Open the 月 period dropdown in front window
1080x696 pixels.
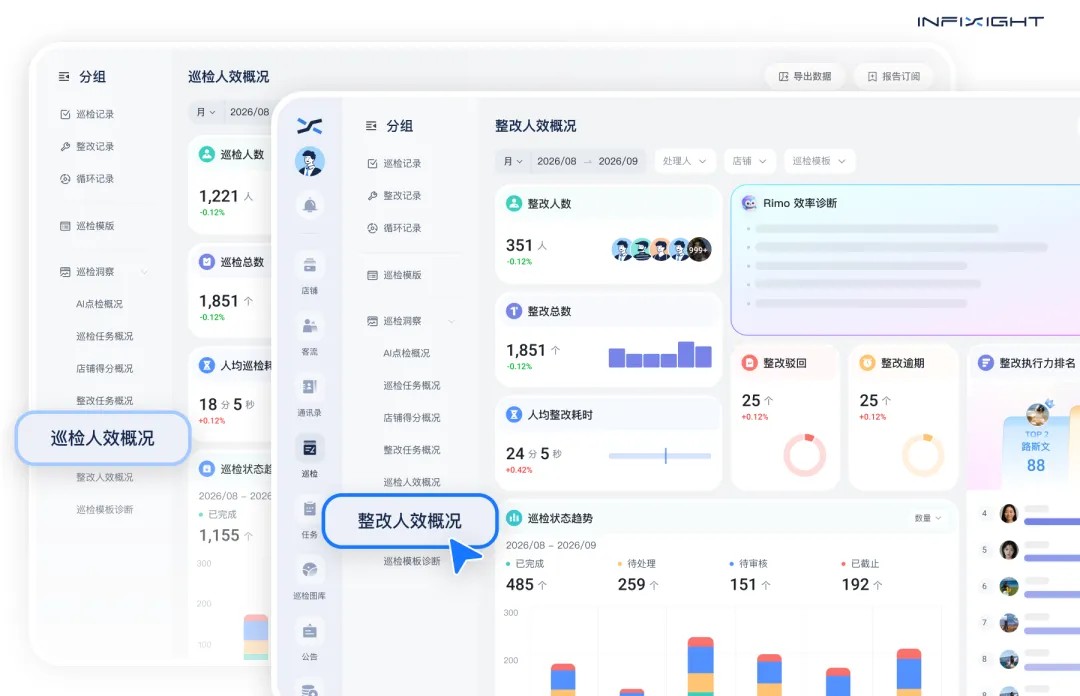coord(513,161)
